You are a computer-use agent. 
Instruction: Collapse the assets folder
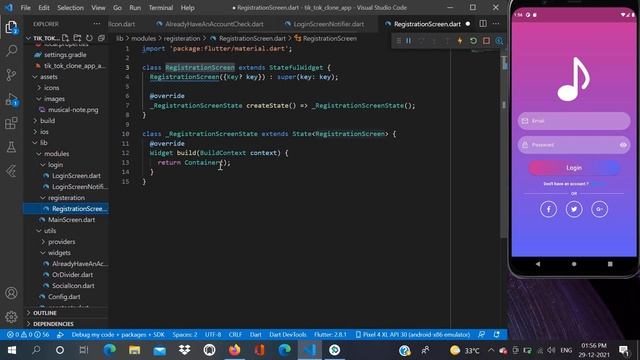[x=48, y=77]
